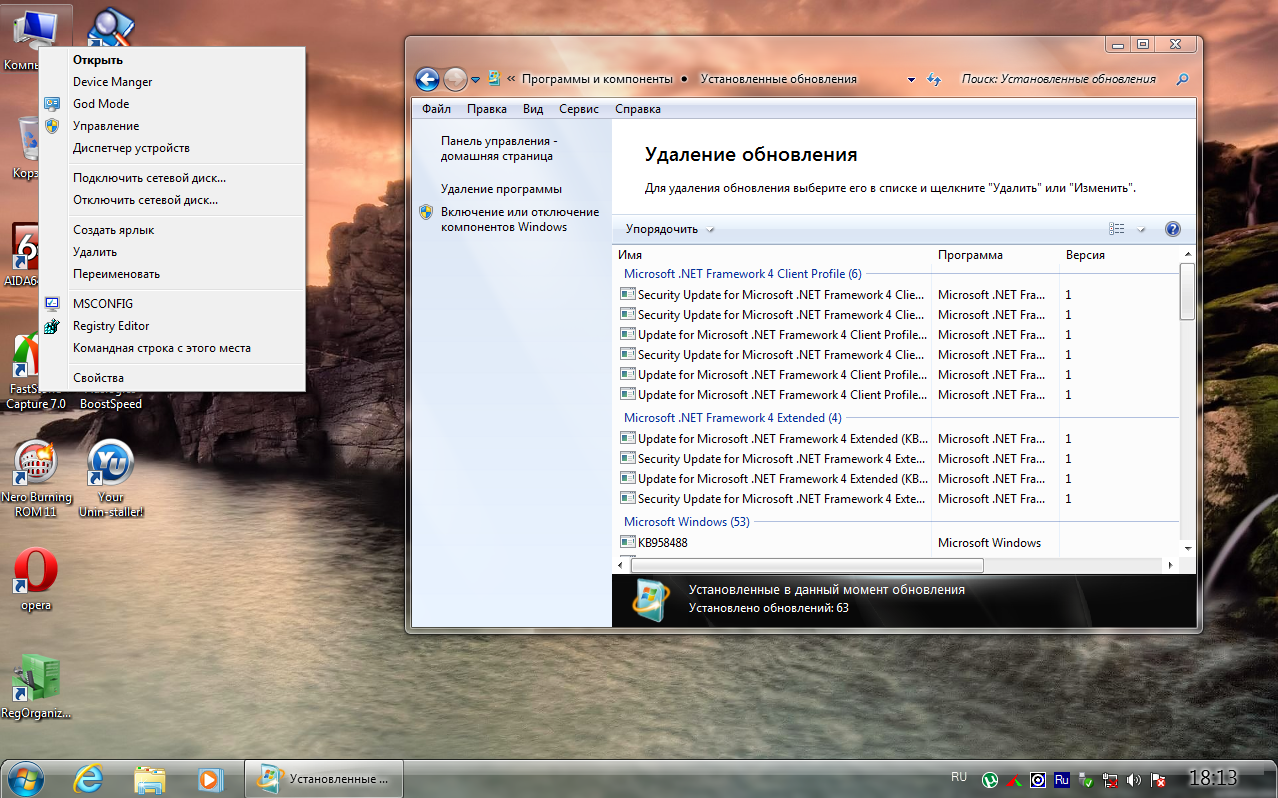Click the Forward arrow in the updates window

coord(455,79)
